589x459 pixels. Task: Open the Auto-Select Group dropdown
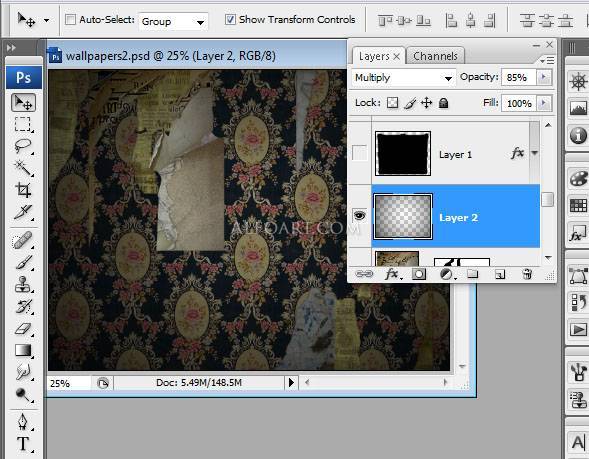tap(173, 22)
